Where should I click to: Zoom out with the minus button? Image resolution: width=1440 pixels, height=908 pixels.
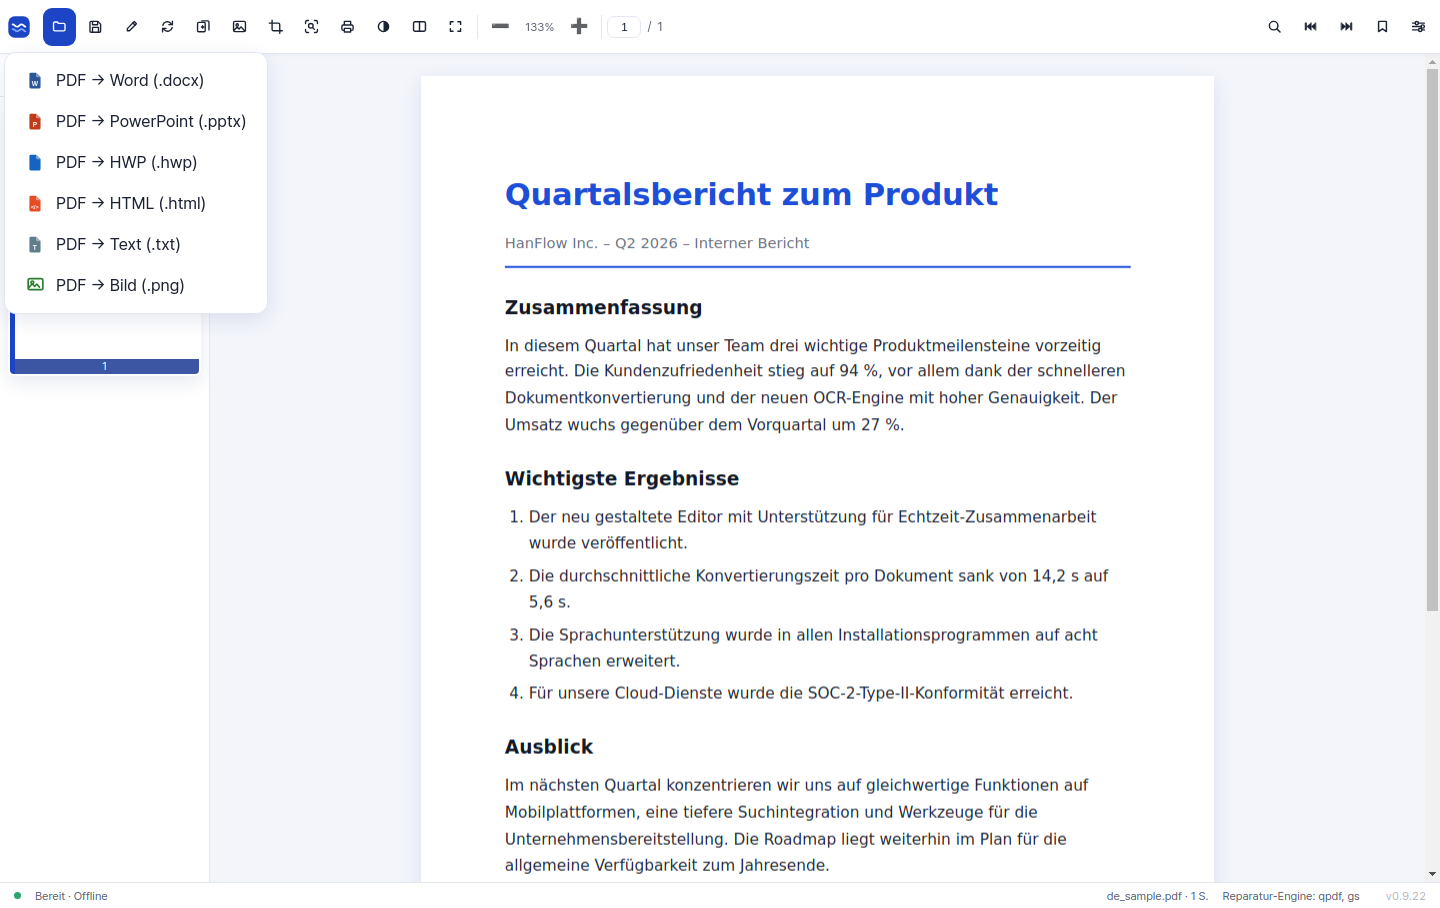coord(500,27)
